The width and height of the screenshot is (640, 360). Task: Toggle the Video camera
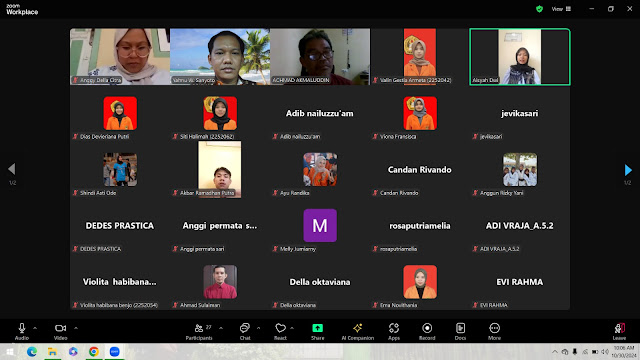pyautogui.click(x=60, y=331)
